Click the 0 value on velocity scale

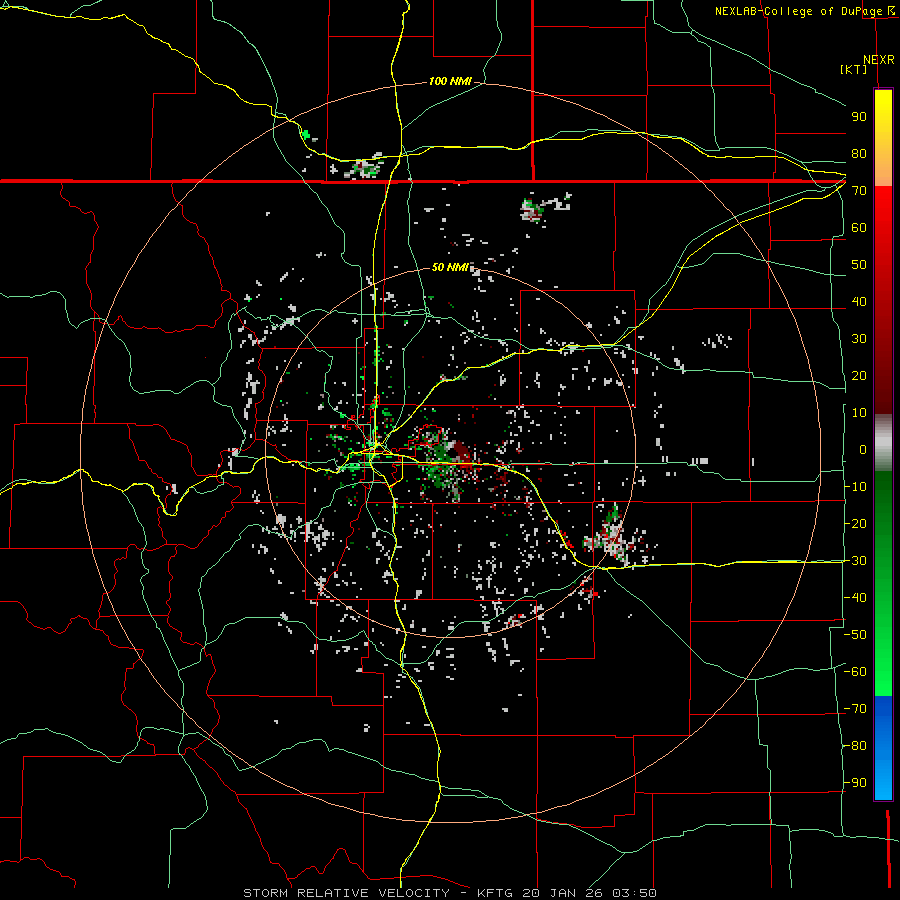tap(863, 449)
